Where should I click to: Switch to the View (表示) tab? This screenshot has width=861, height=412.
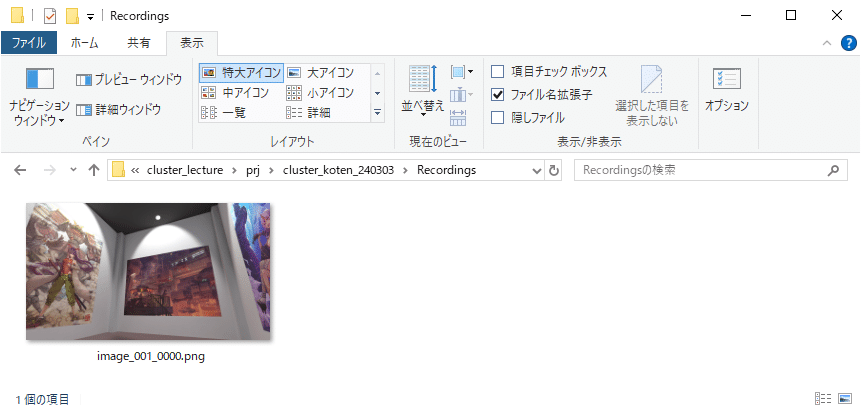pos(192,43)
